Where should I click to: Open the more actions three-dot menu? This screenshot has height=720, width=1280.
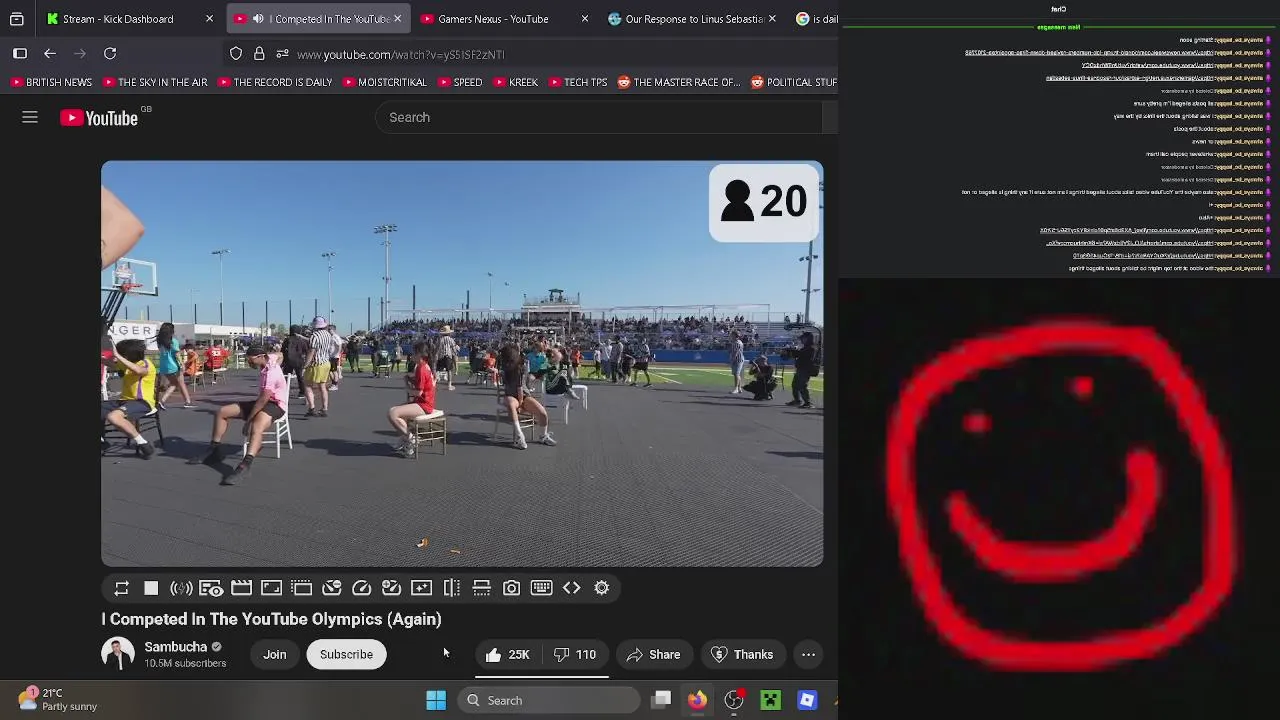pyautogui.click(x=808, y=655)
